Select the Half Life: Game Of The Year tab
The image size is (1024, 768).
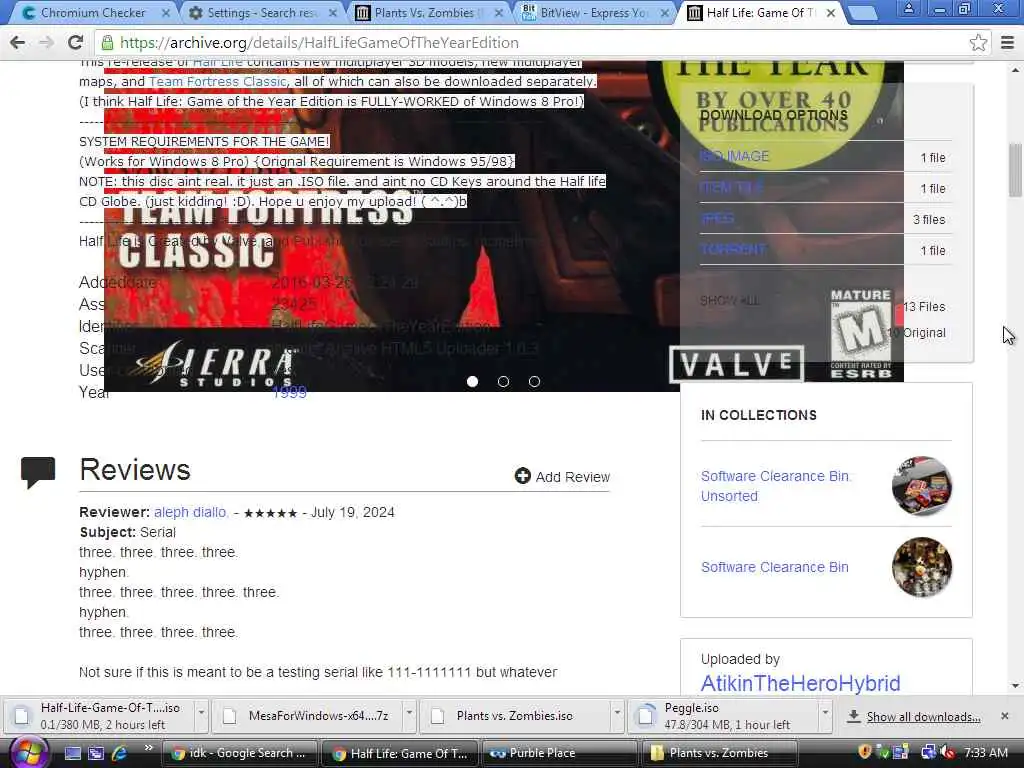coord(761,13)
